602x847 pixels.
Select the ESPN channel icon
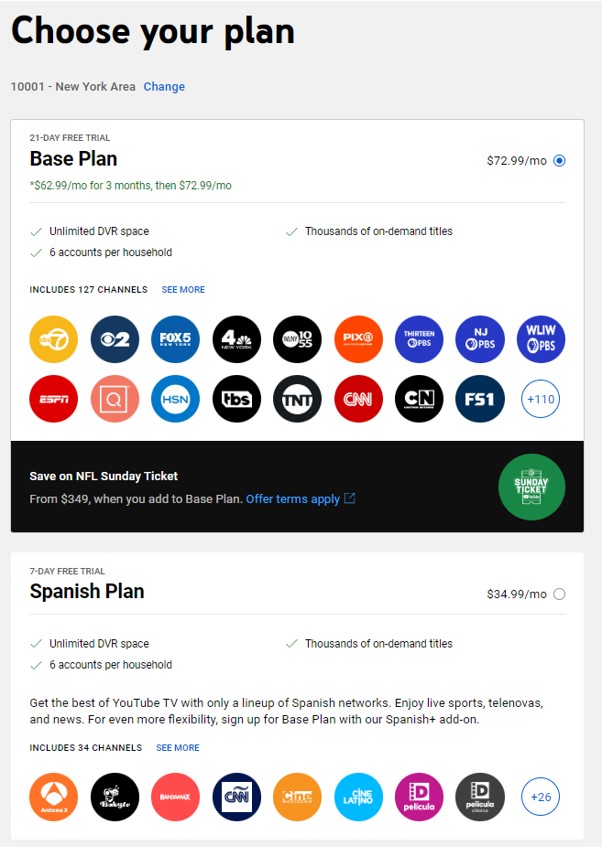click(52, 398)
